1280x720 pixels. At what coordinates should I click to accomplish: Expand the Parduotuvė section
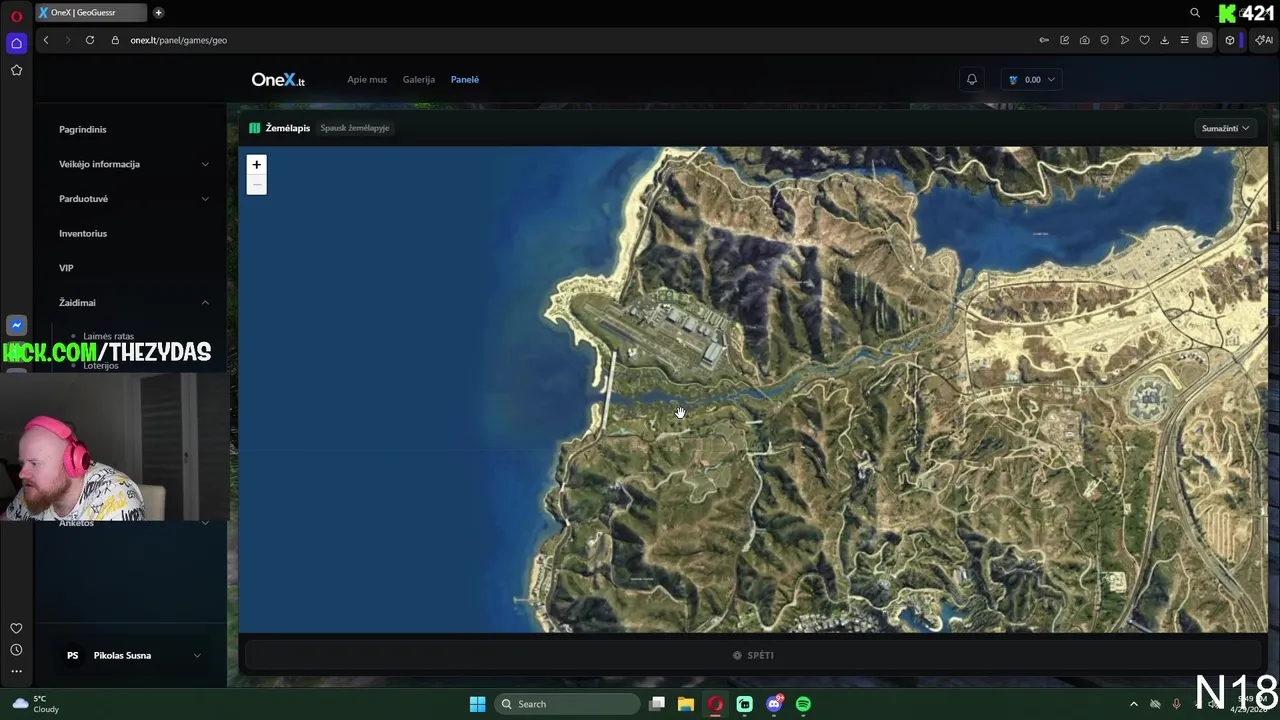[x=134, y=198]
